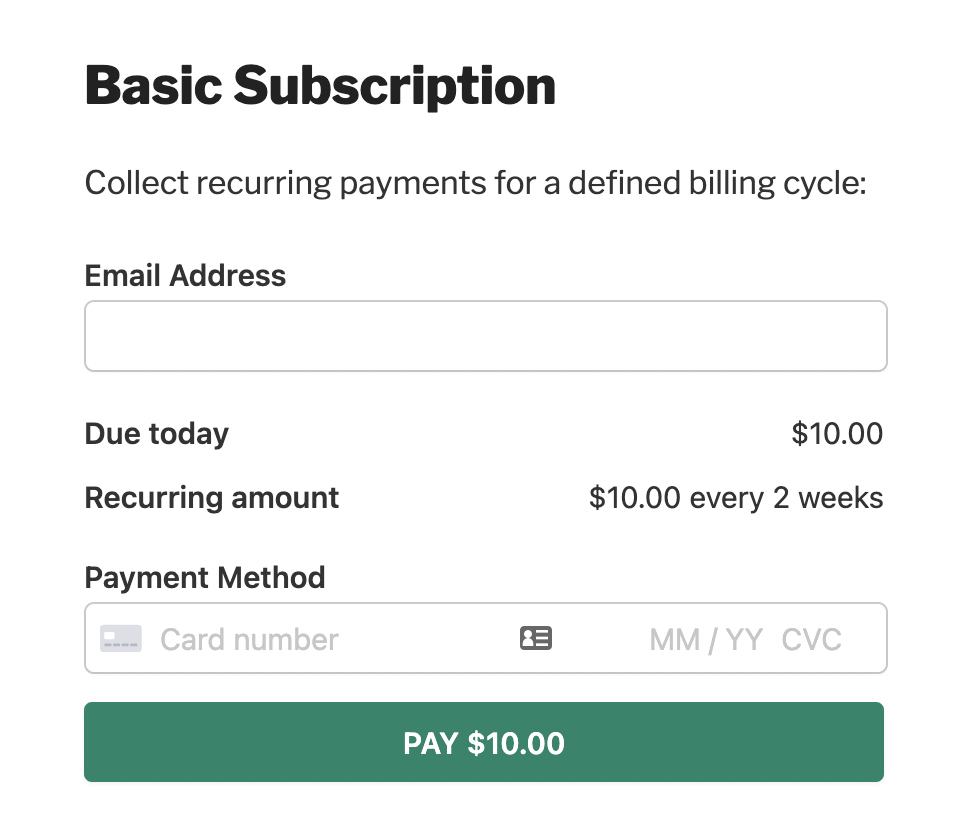This screenshot has width=964, height=840.
Task: Click the Email Address label
Action: point(185,276)
